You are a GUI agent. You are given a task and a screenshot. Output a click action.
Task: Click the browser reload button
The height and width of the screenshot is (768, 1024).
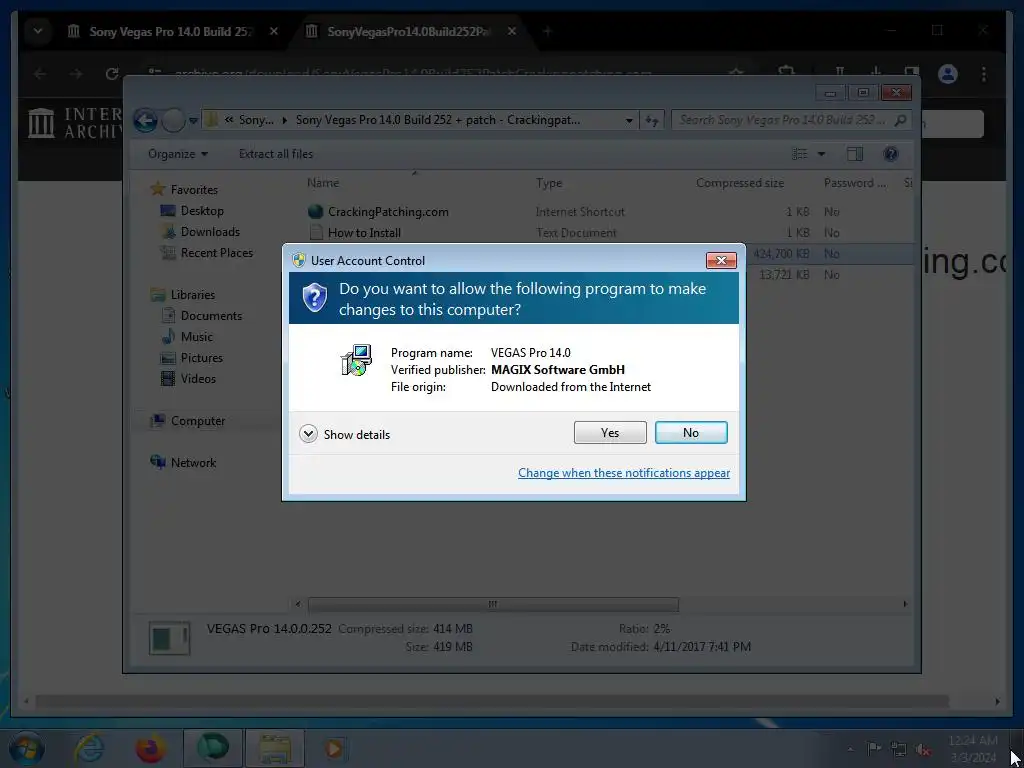click(x=112, y=74)
